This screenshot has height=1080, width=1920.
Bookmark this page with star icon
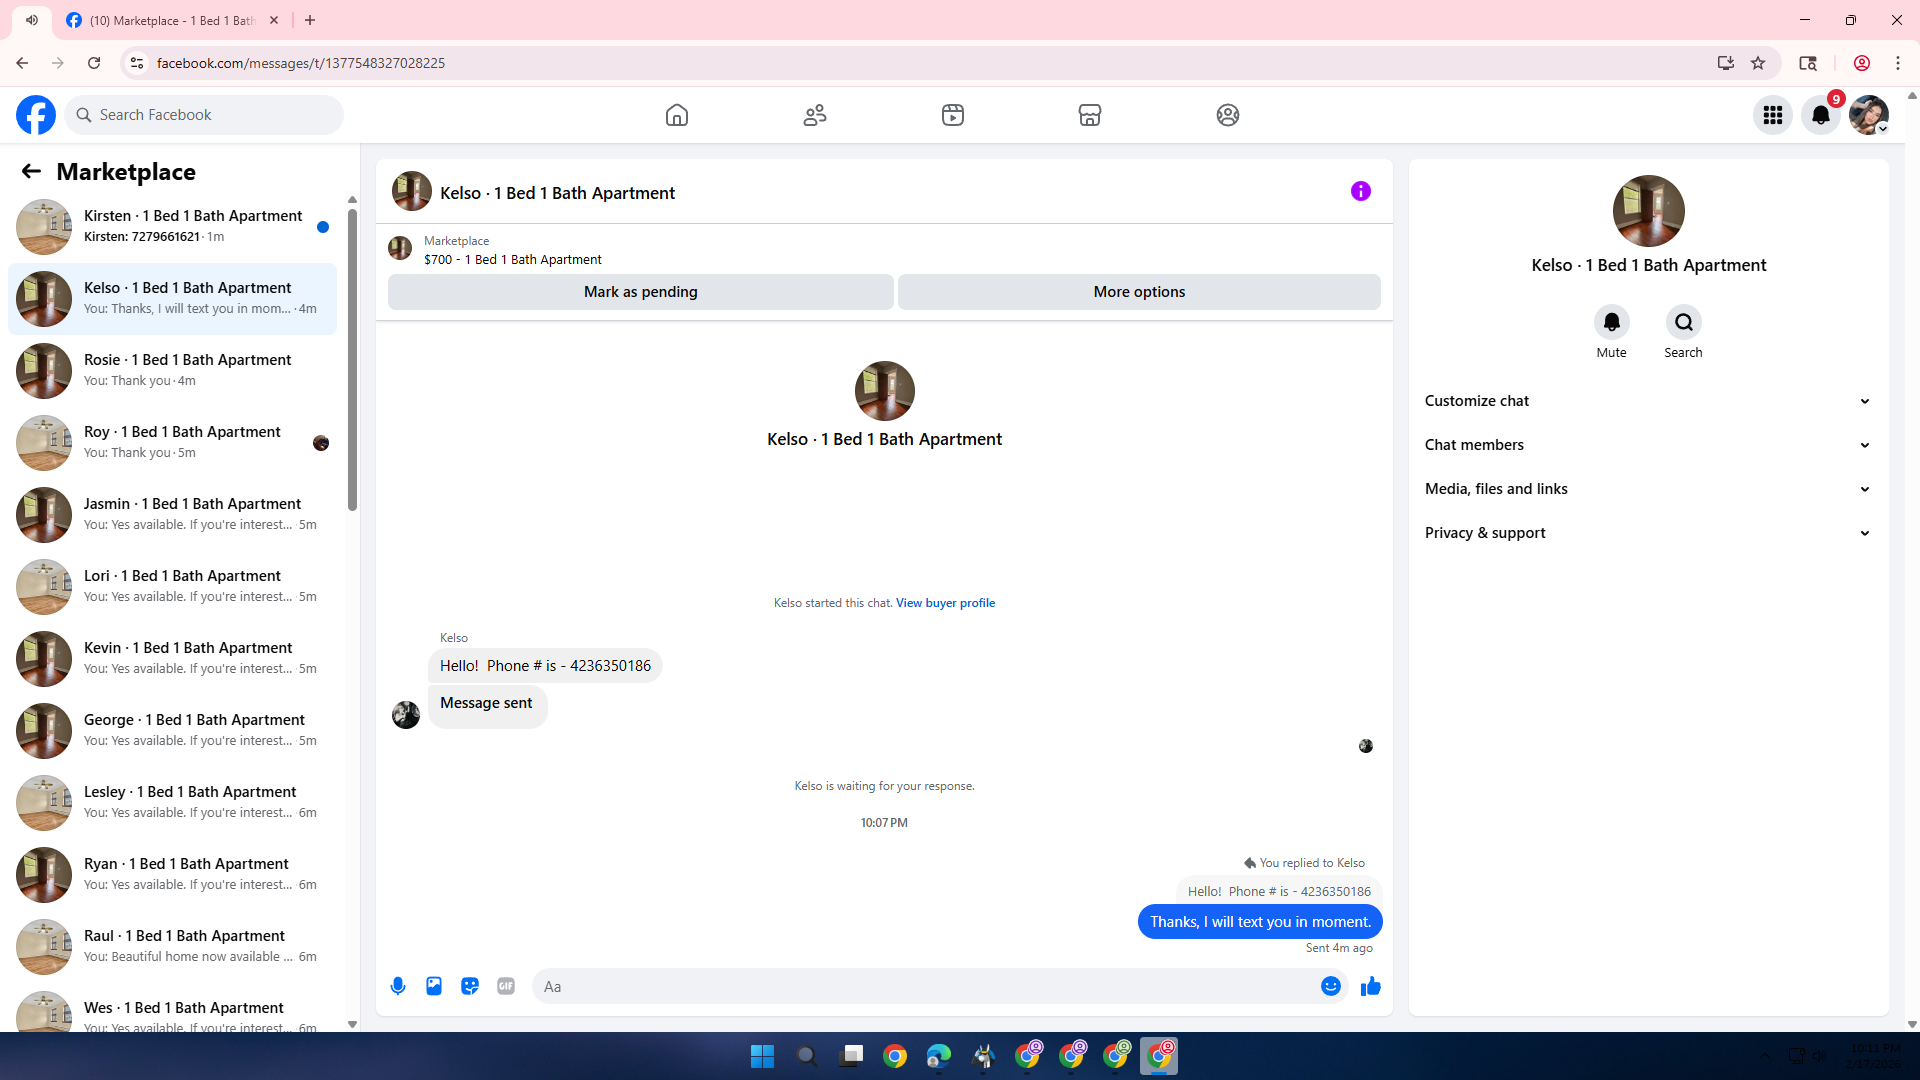[x=1758, y=63]
